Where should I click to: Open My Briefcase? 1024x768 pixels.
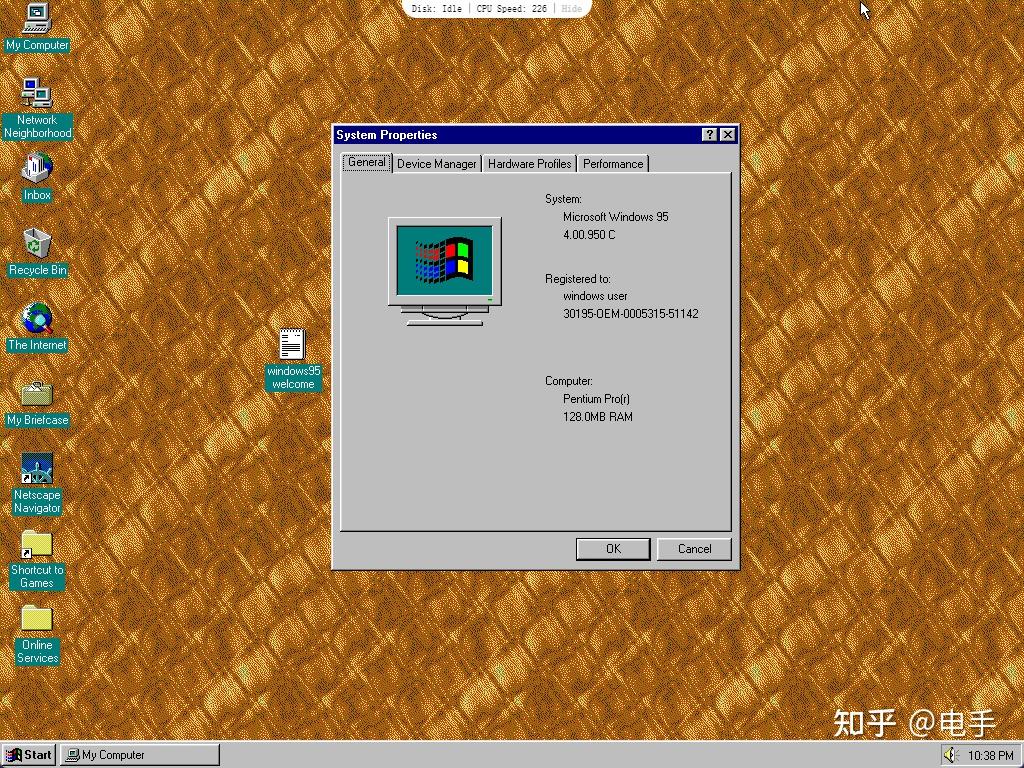(36, 397)
